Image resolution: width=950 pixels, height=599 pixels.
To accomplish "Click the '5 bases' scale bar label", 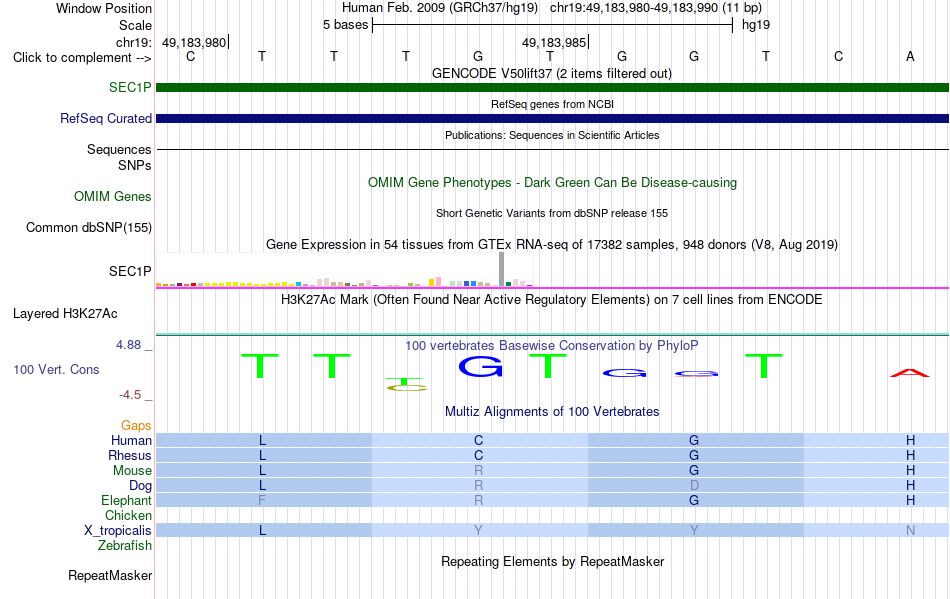I will 345,25.
